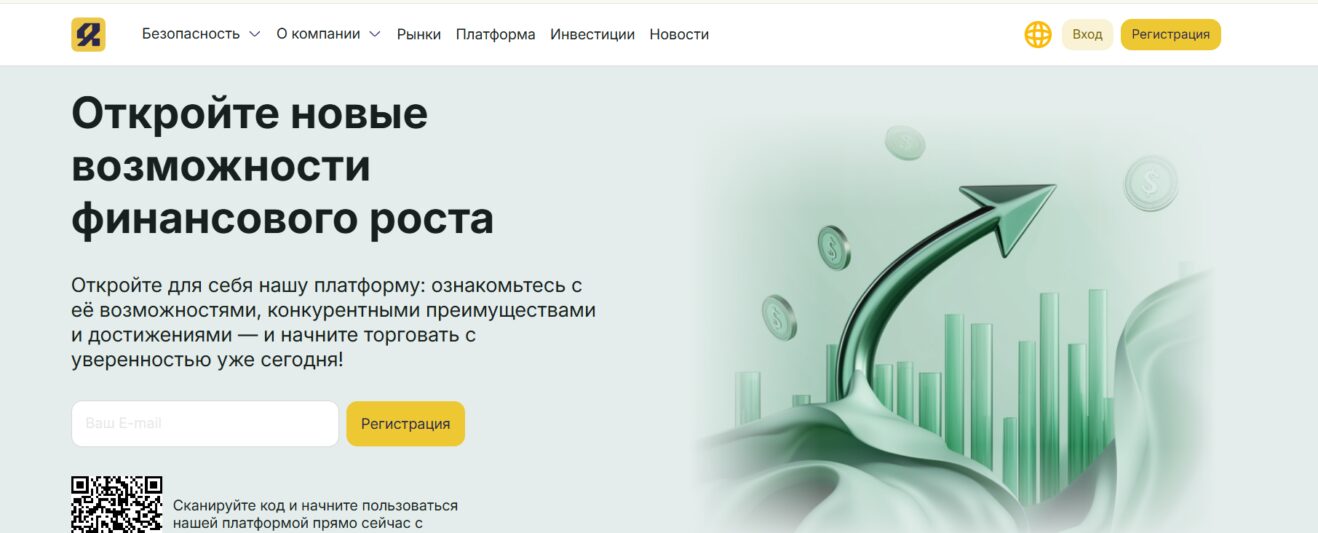Expand the chevron next to Безопасность
Viewport: 1318px width, 533px height.
tap(254, 34)
